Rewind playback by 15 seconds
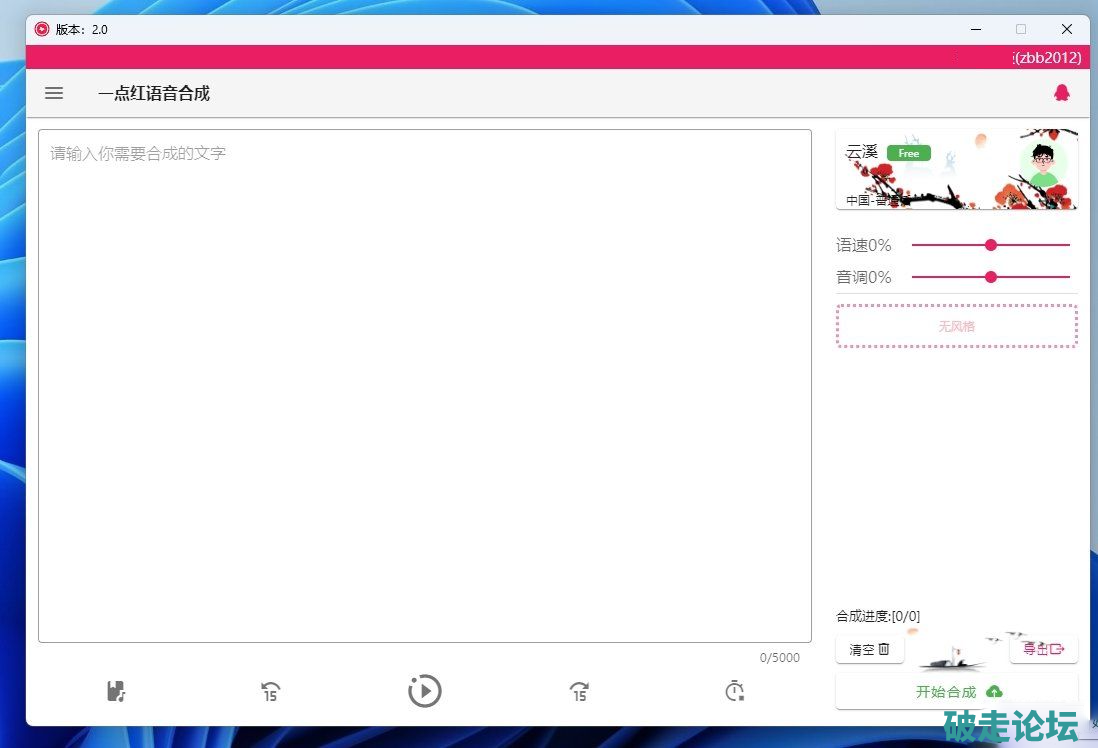This screenshot has height=748, width=1098. (270, 691)
